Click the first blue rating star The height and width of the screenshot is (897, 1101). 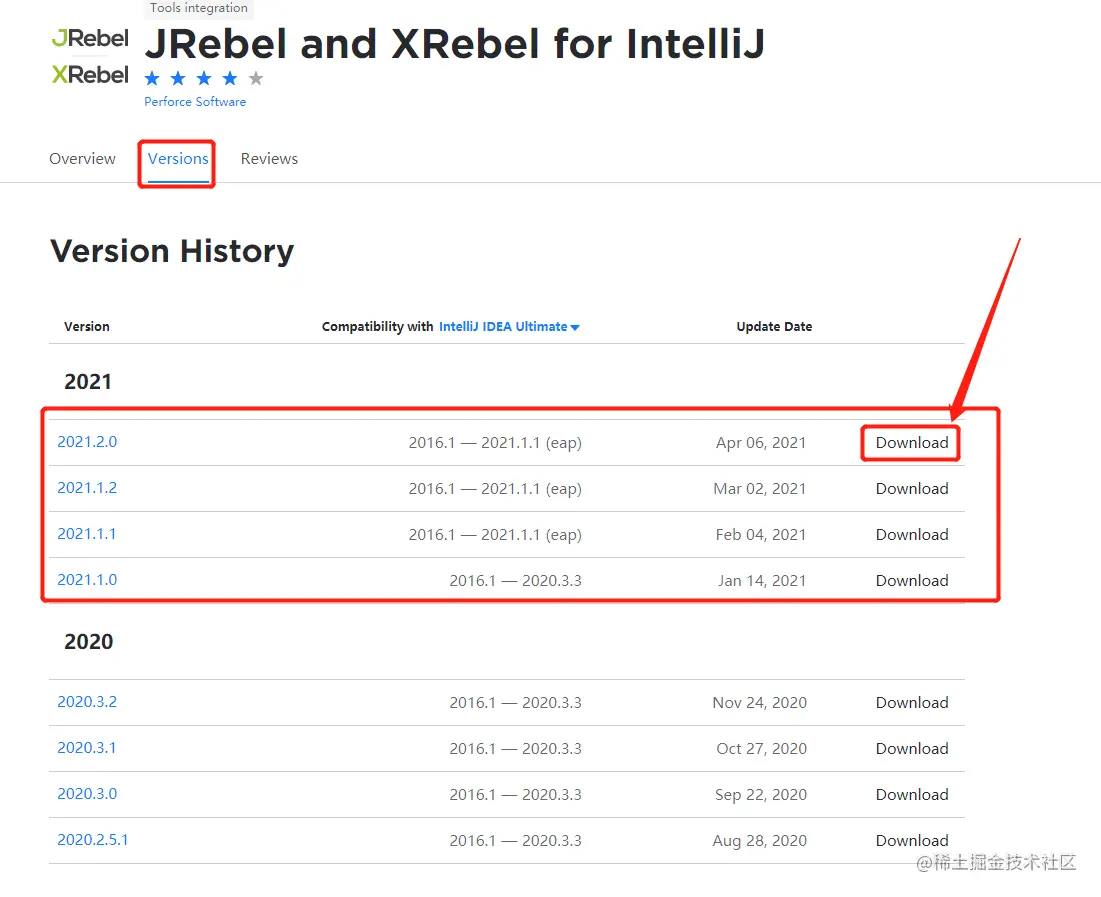152,78
